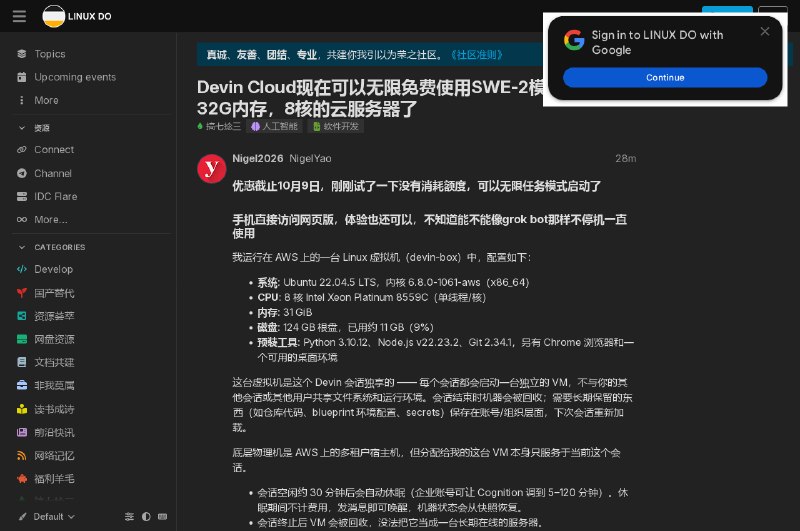This screenshot has height=531, width=800.
Task: Click the 网盘资源 drive icon
Action: coord(21,339)
